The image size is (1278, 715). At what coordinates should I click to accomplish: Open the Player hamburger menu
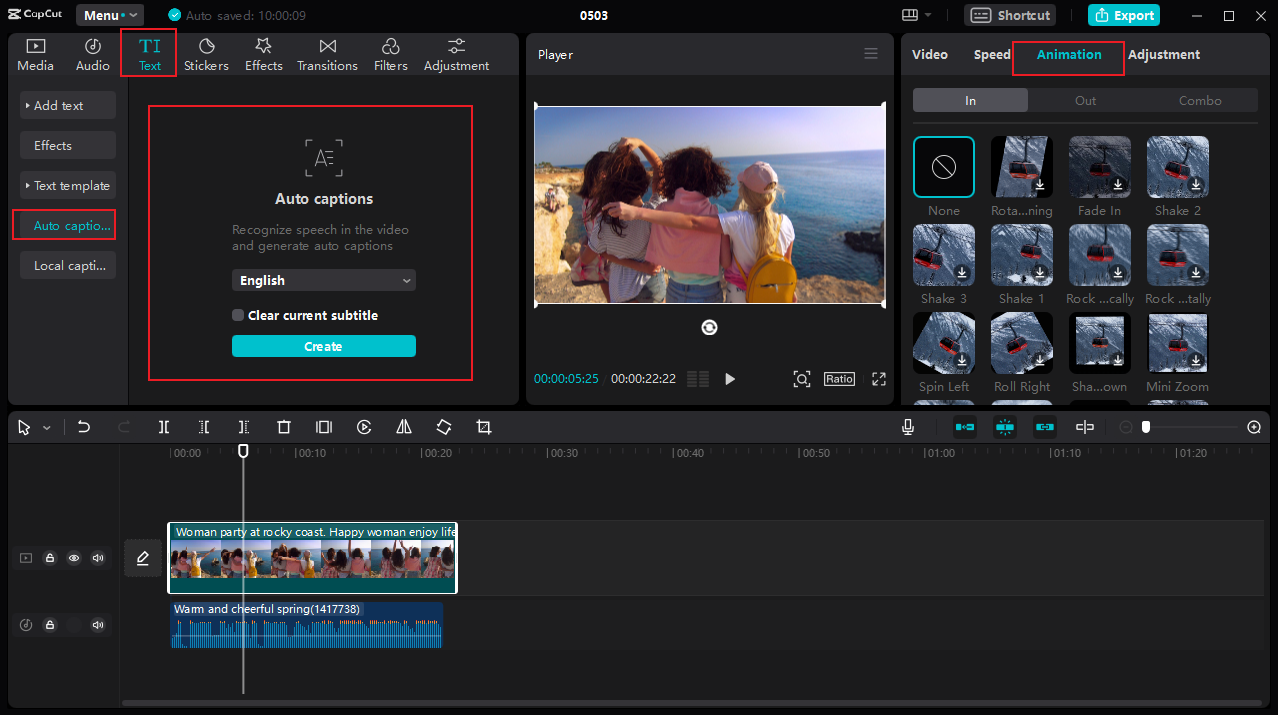871,54
